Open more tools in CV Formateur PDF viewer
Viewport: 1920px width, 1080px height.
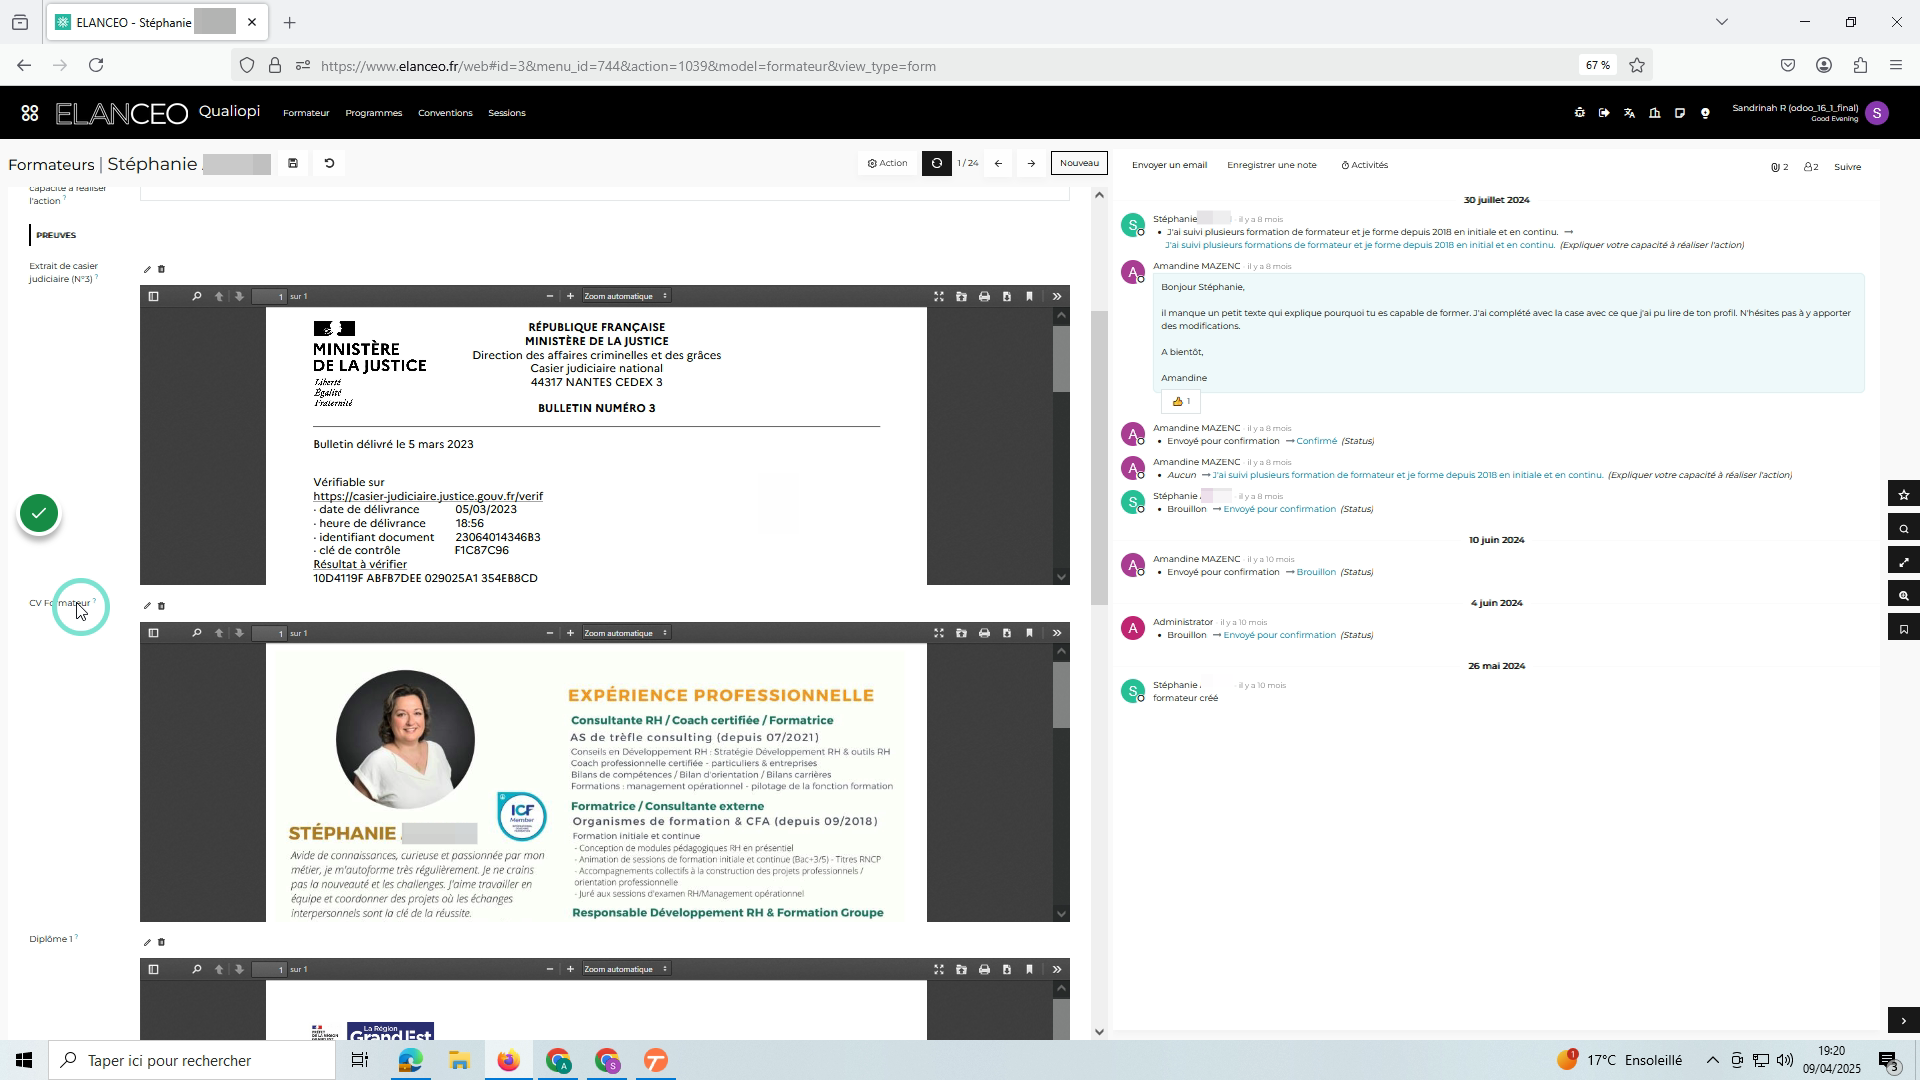click(x=1057, y=633)
